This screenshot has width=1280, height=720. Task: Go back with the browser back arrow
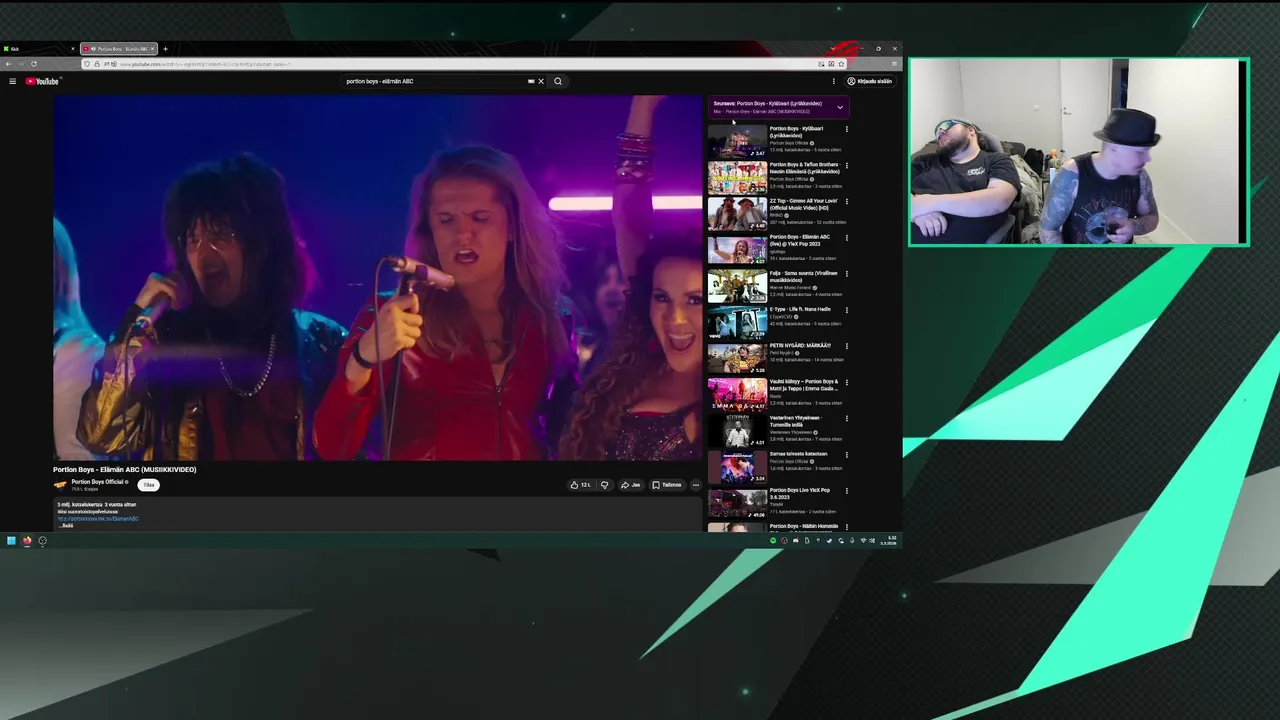coord(8,64)
